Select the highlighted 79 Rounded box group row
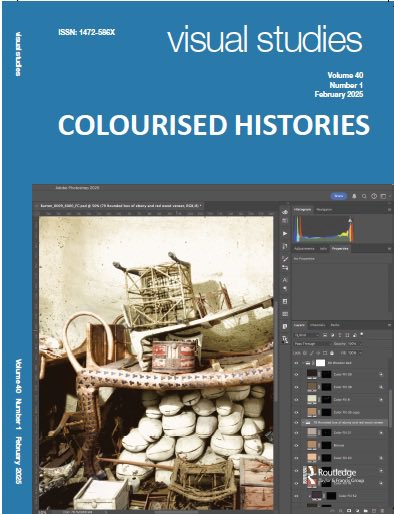This screenshot has height=514, width=394. point(344,423)
